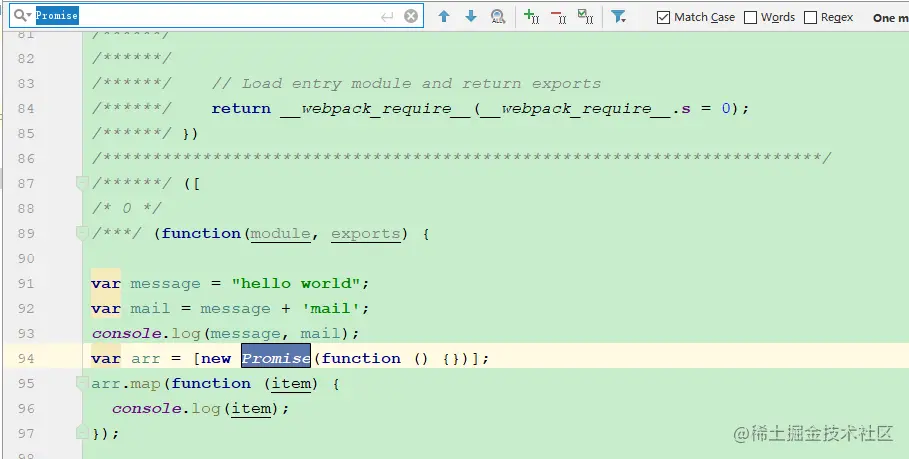Click the 'new' keyword on line 94
Image resolution: width=909 pixels, height=459 pixels.
tap(216, 359)
